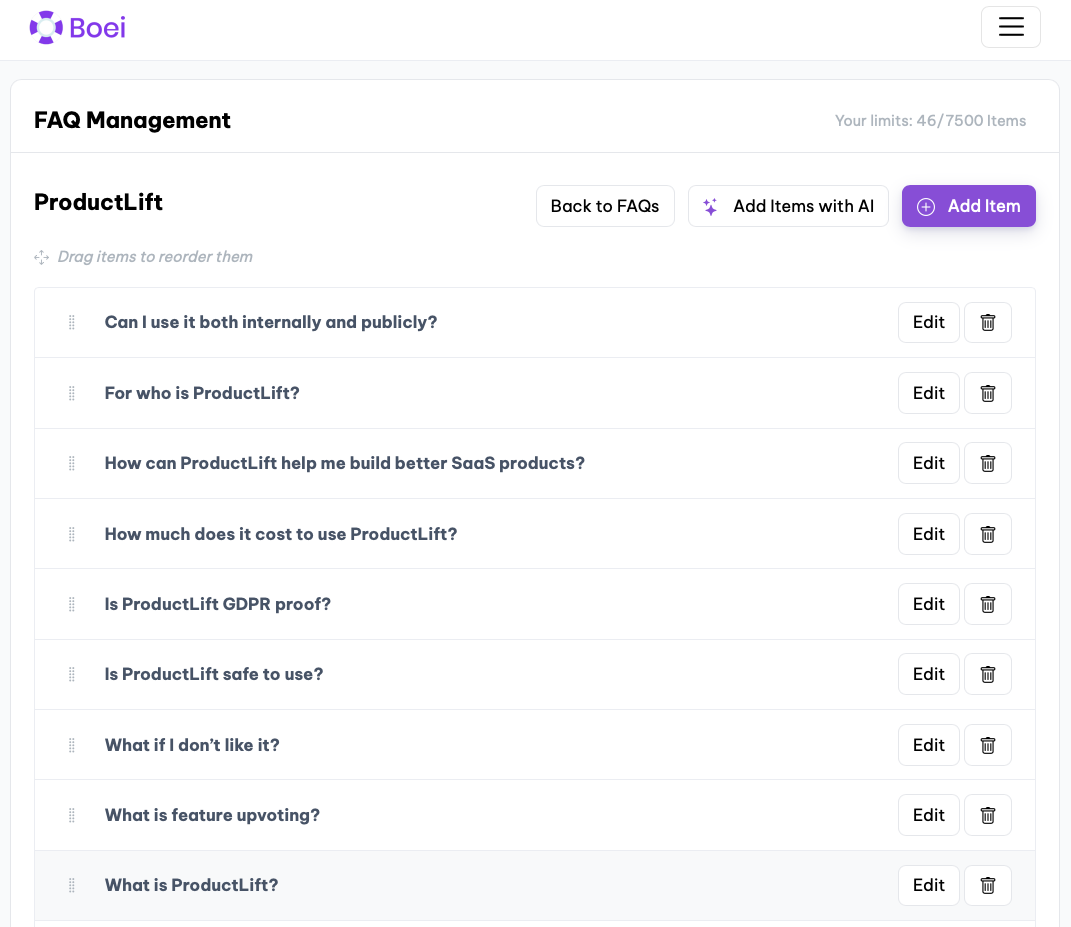This screenshot has height=927, width=1071.
Task: Select 'Can I use it both internally and publicly?' text
Action: click(x=270, y=322)
